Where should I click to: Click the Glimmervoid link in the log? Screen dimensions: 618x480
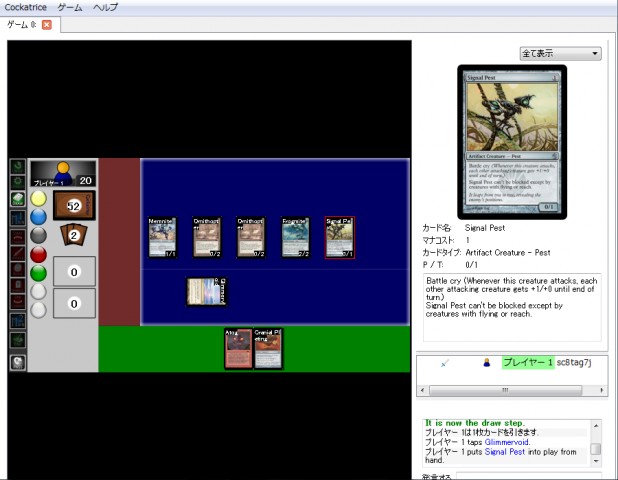tap(506, 442)
